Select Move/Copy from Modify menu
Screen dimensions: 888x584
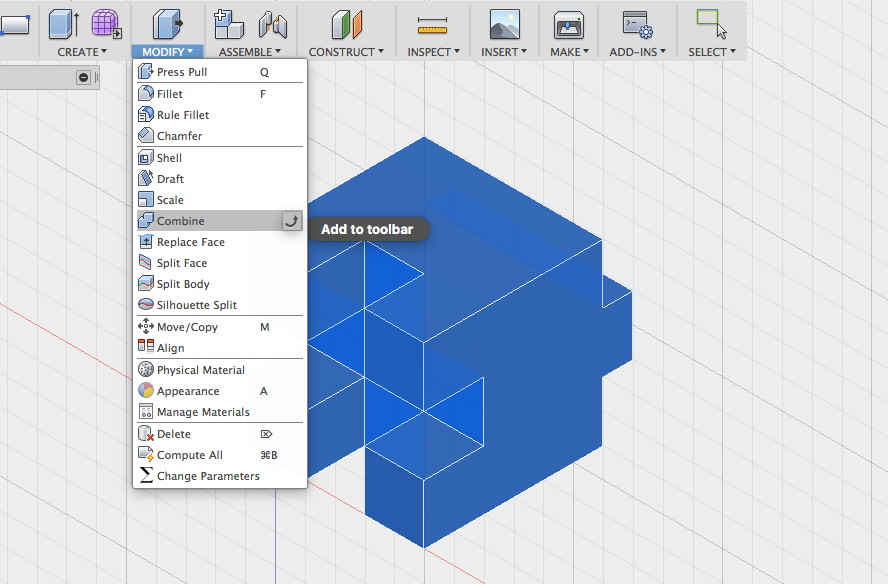(x=220, y=327)
